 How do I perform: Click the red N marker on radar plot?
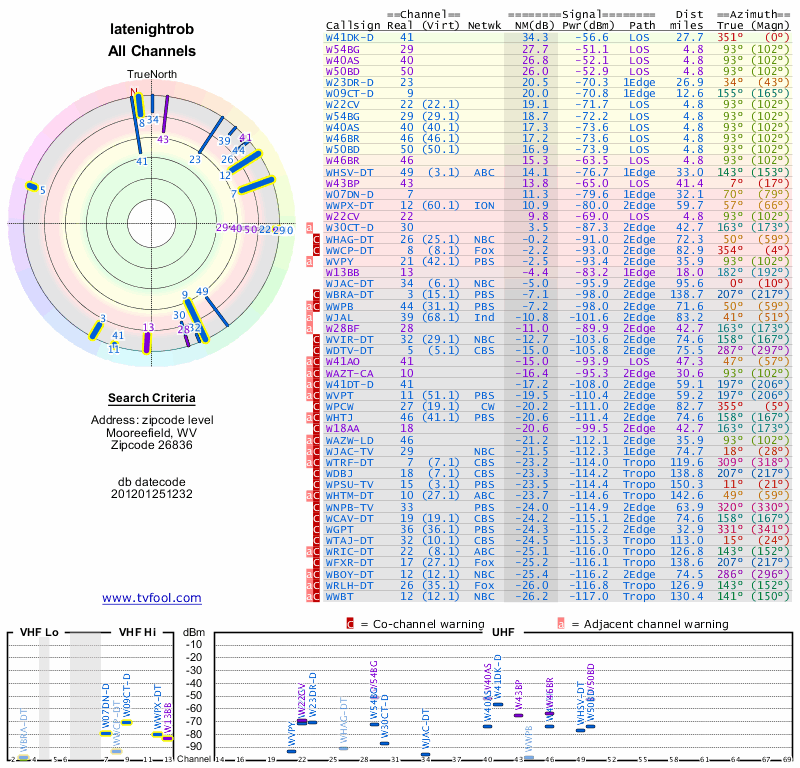click(134, 92)
